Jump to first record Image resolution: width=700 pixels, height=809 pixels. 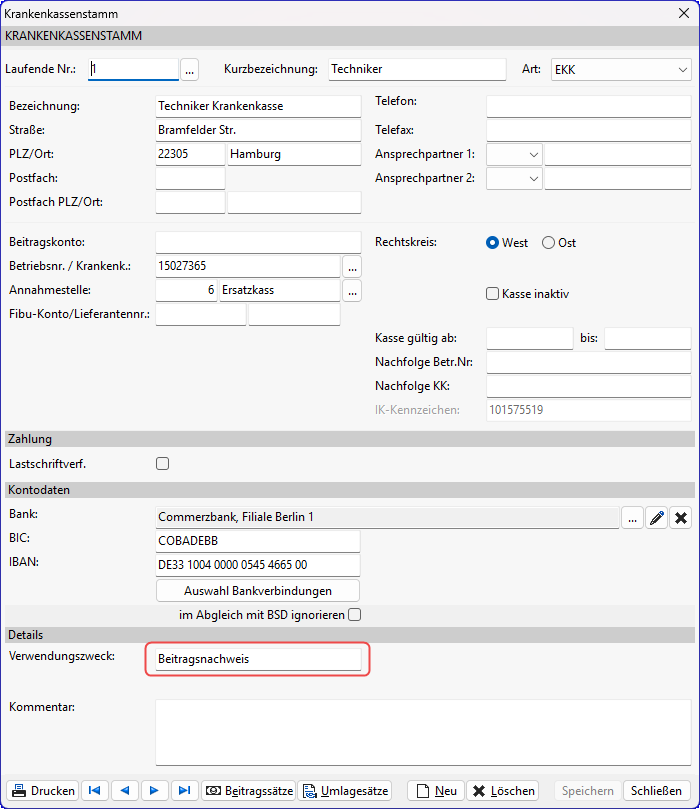click(x=95, y=790)
